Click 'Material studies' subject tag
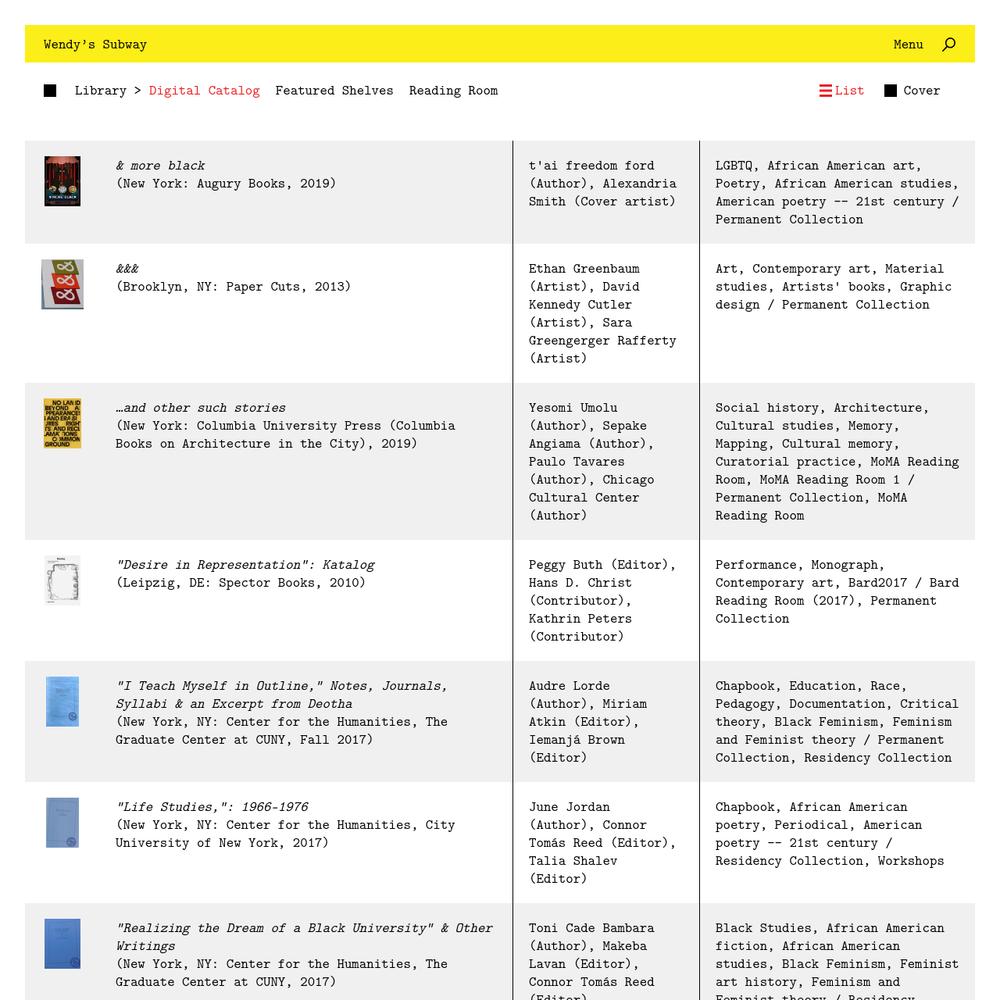Viewport: 1000px width, 1000px height. 832,277
